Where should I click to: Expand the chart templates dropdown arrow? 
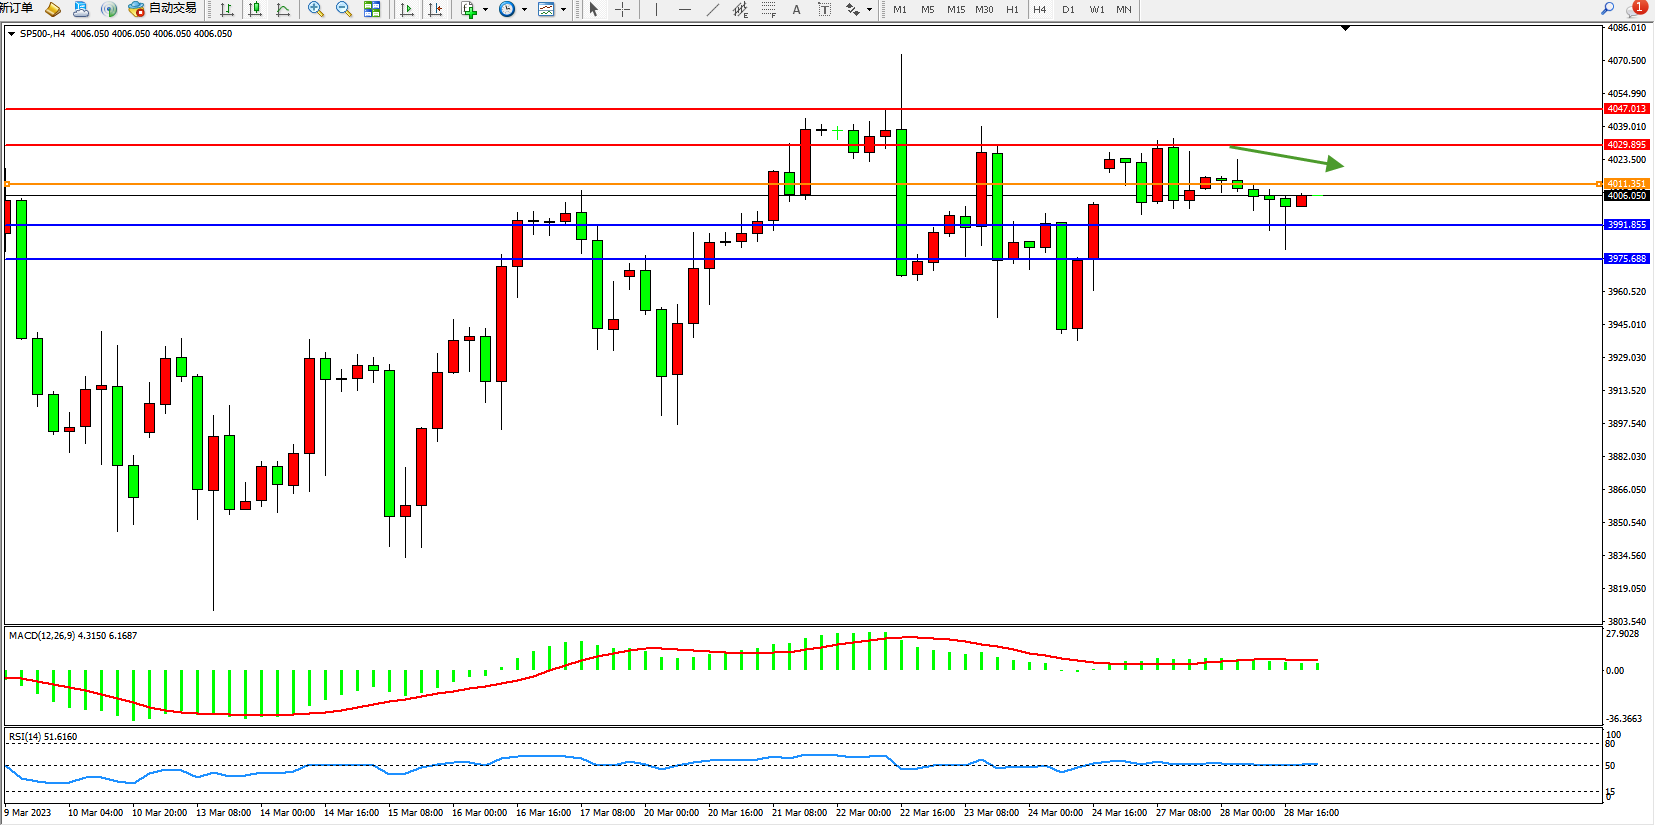pos(563,10)
